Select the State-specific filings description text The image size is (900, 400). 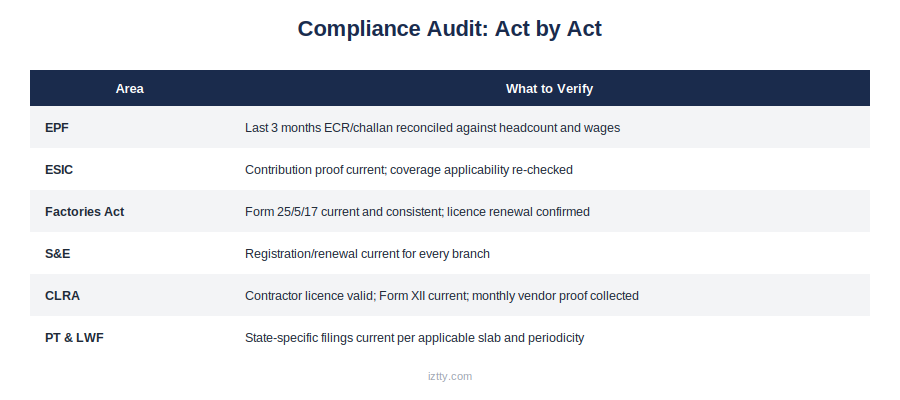click(x=414, y=337)
